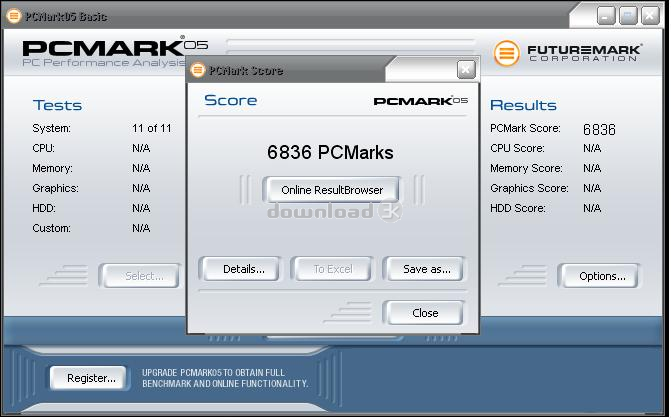Click the 'CPU Score:' label
Screen dimensions: 671x420
click(517, 148)
